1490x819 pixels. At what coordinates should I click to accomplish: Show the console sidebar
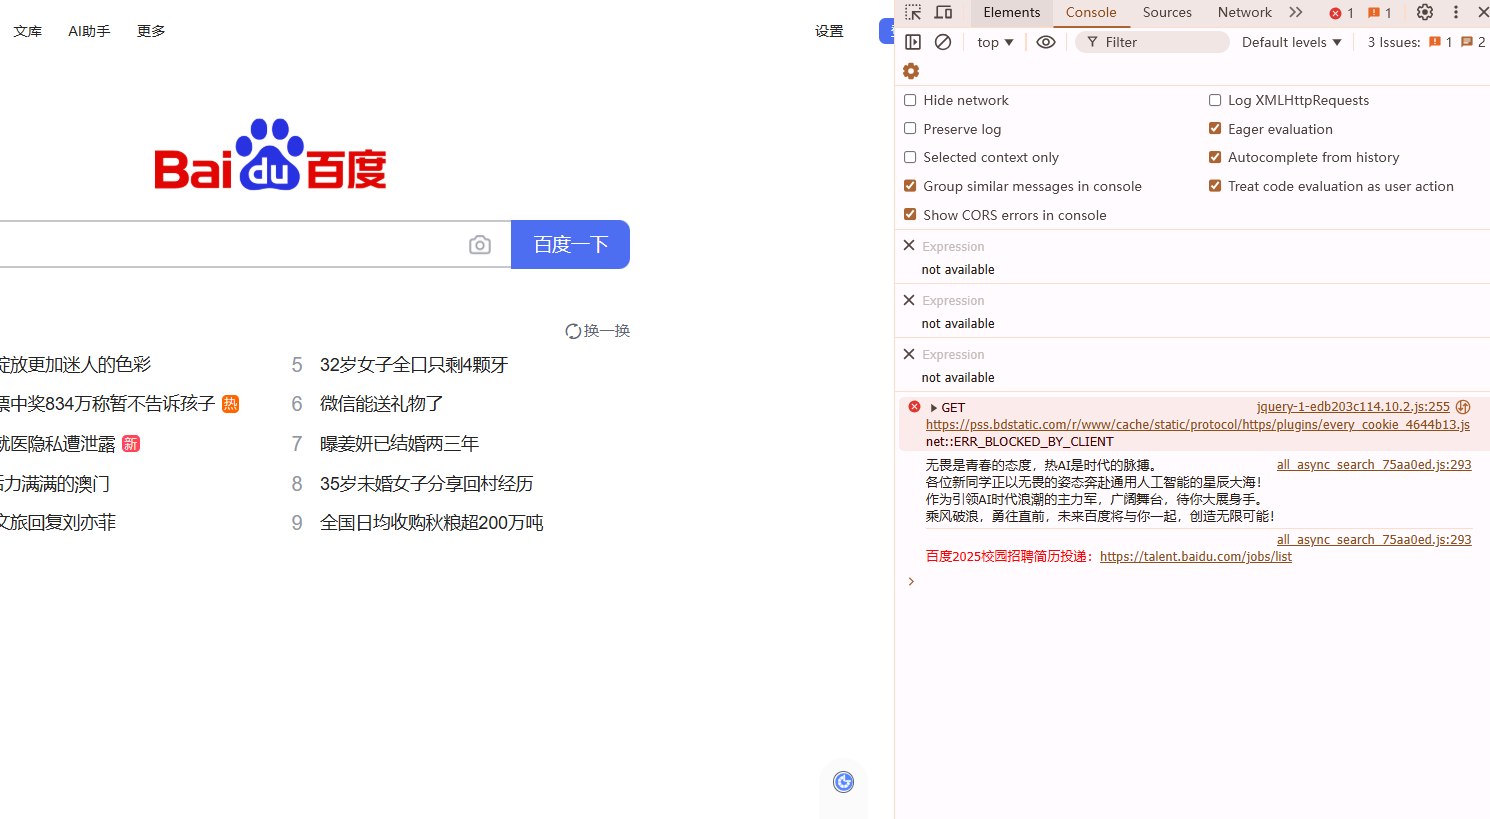pos(913,42)
